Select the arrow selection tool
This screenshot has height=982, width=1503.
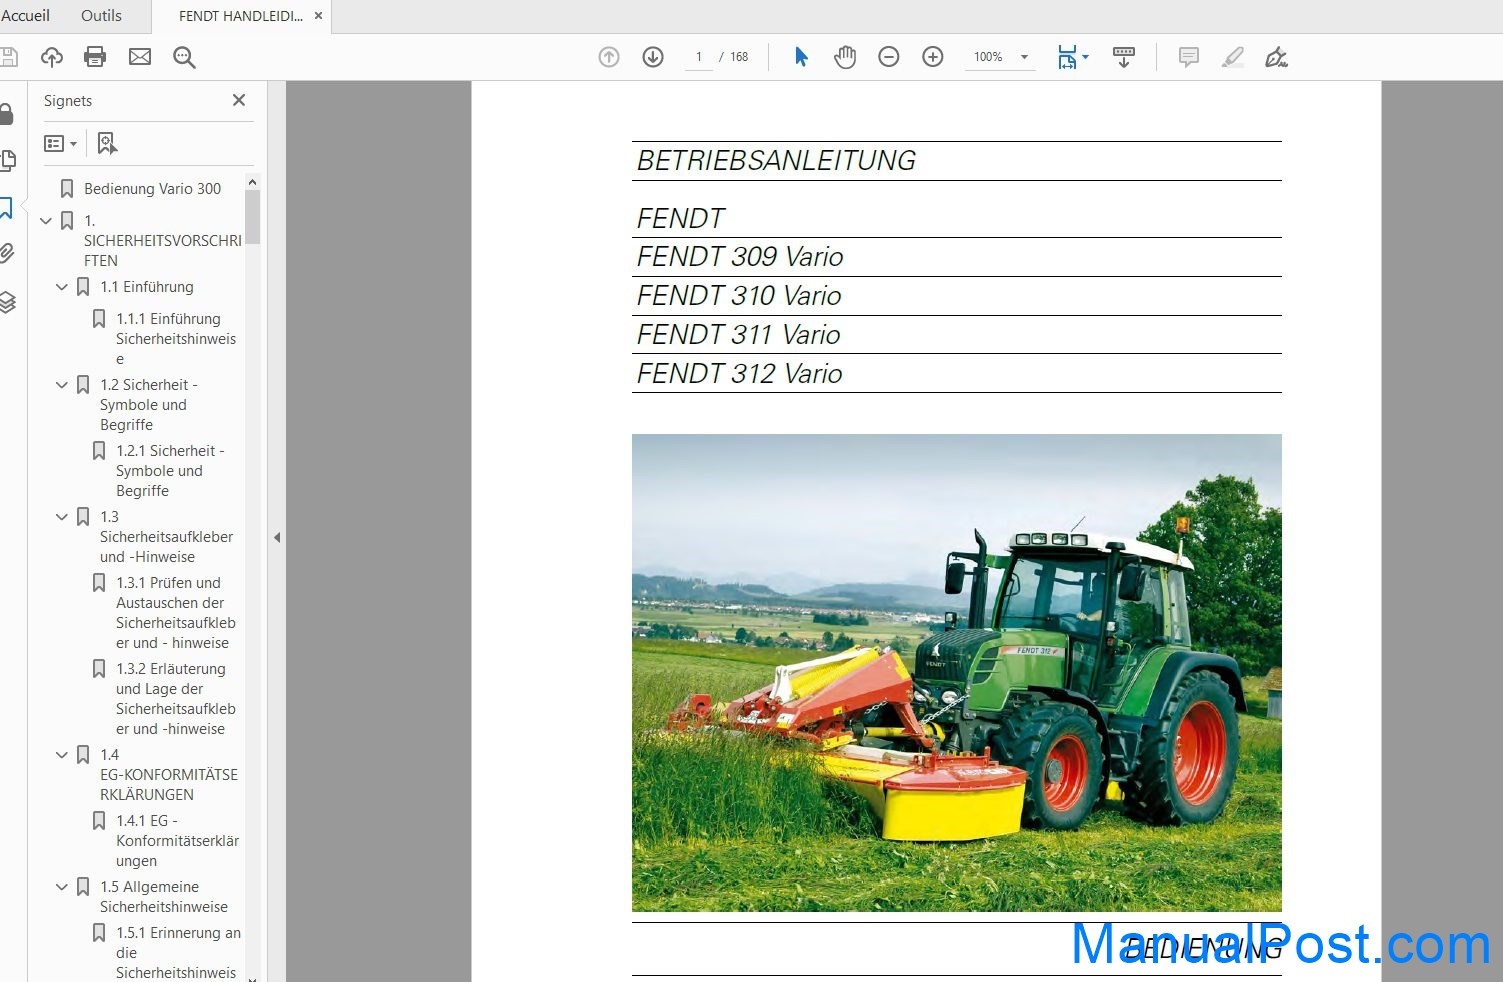coord(801,57)
